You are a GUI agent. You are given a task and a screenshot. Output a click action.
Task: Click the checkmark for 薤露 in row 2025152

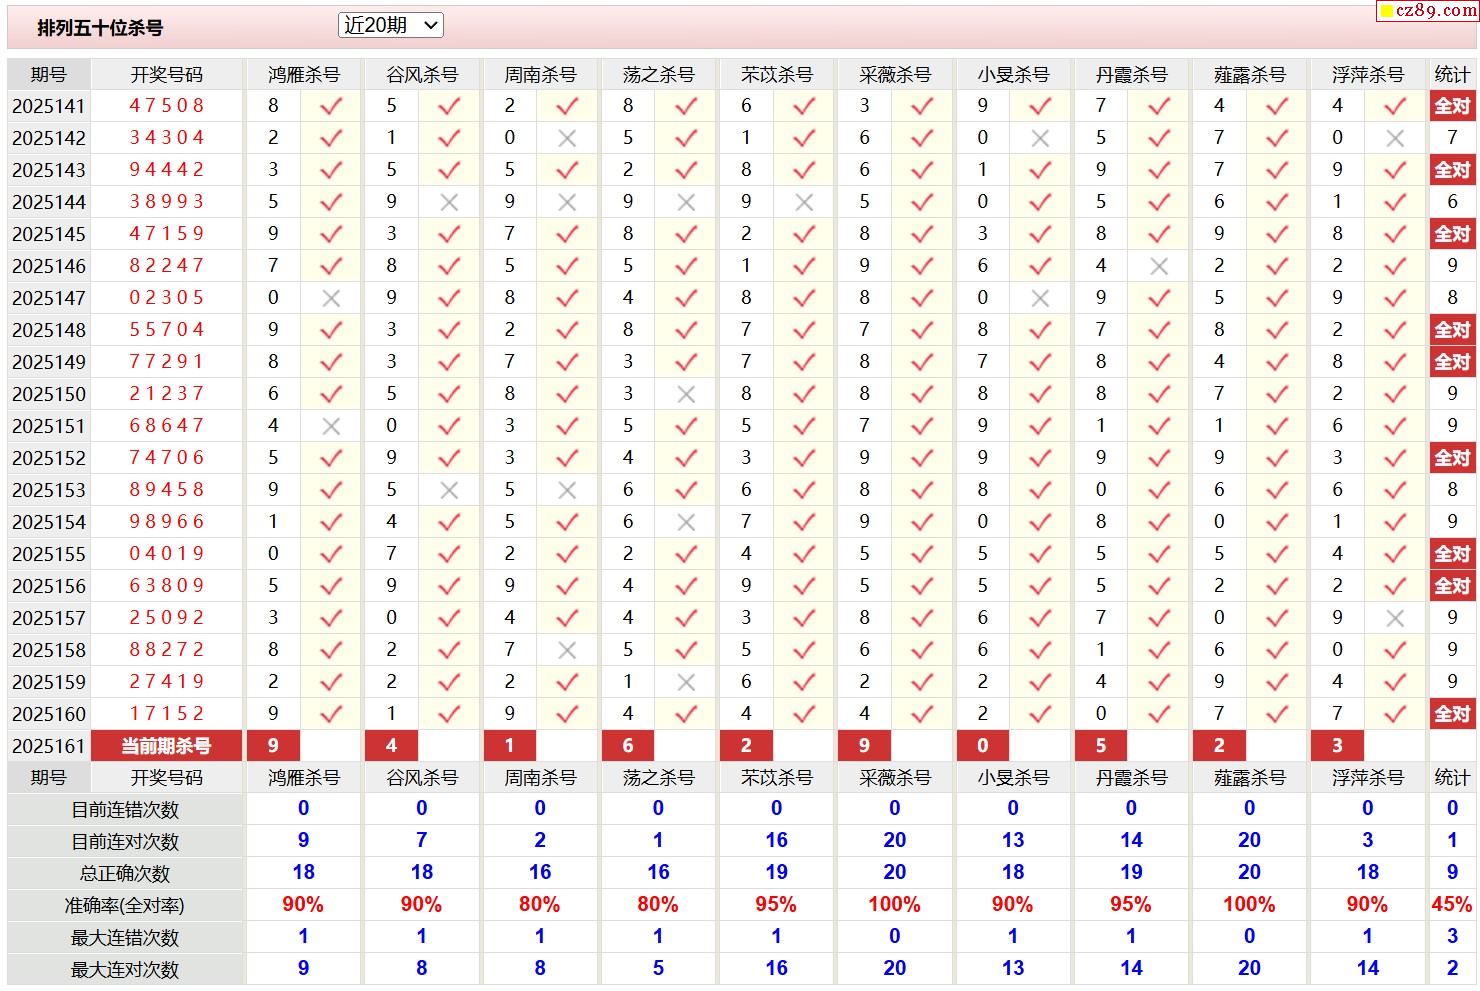pos(1277,457)
